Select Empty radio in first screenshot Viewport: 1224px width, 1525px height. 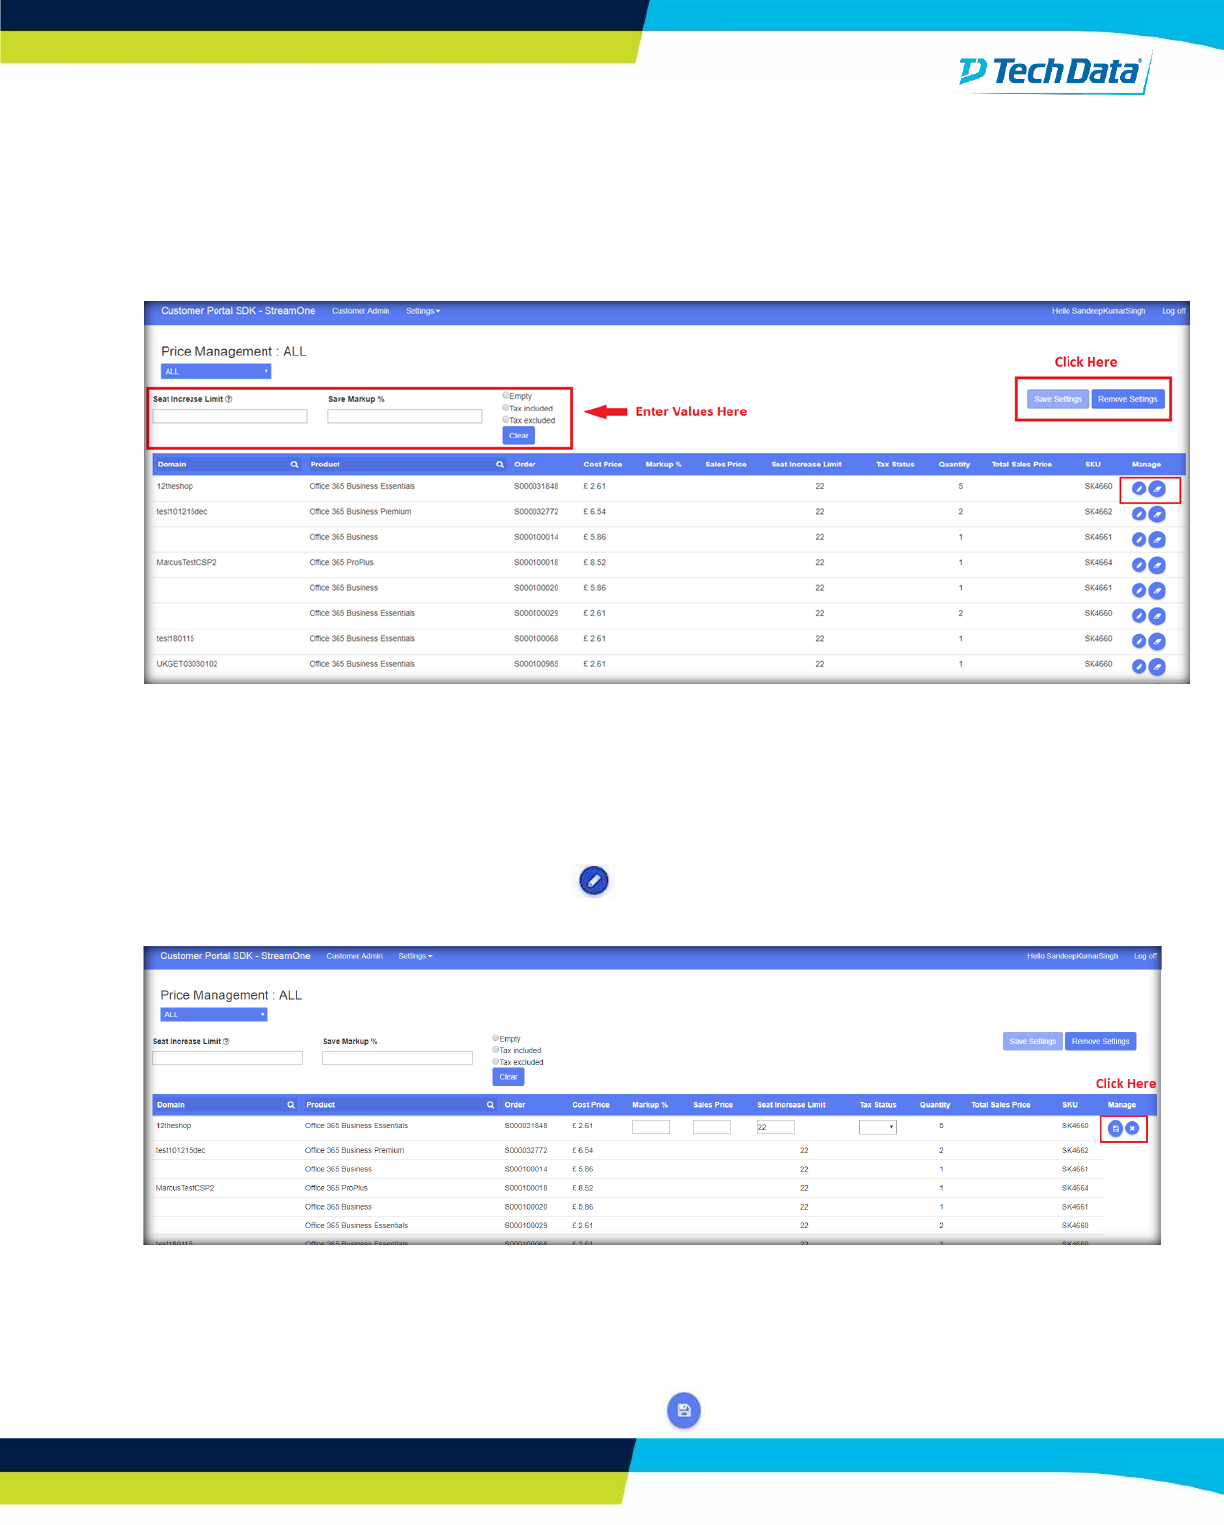pos(506,396)
